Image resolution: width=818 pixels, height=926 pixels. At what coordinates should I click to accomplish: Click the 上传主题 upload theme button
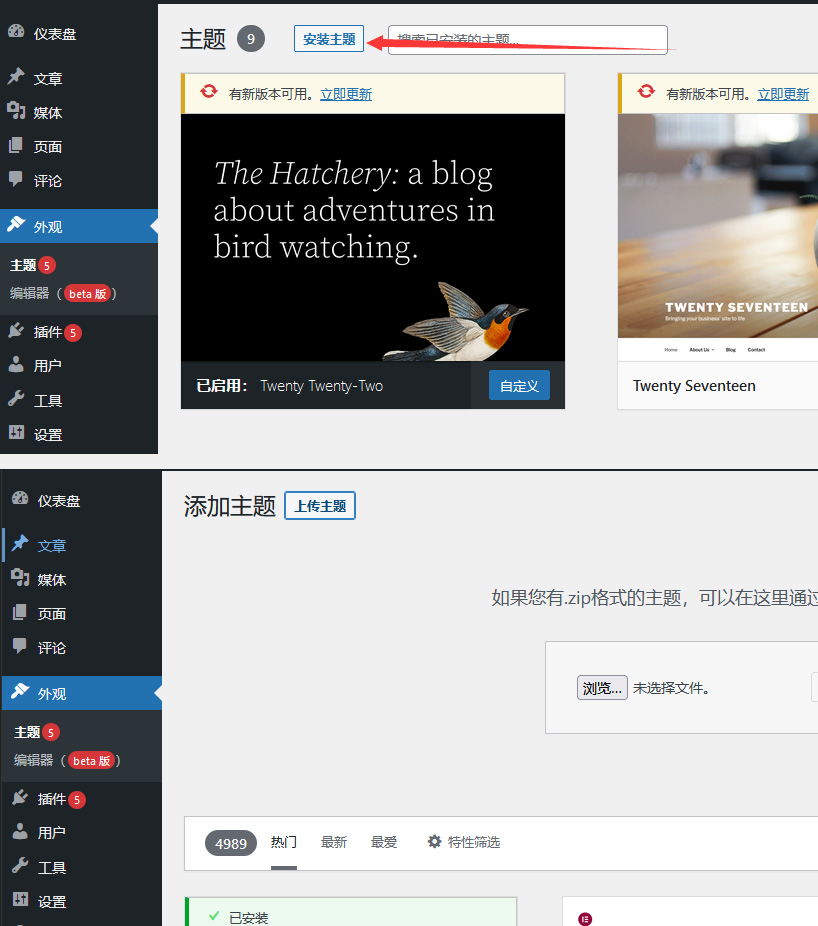pyautogui.click(x=319, y=505)
